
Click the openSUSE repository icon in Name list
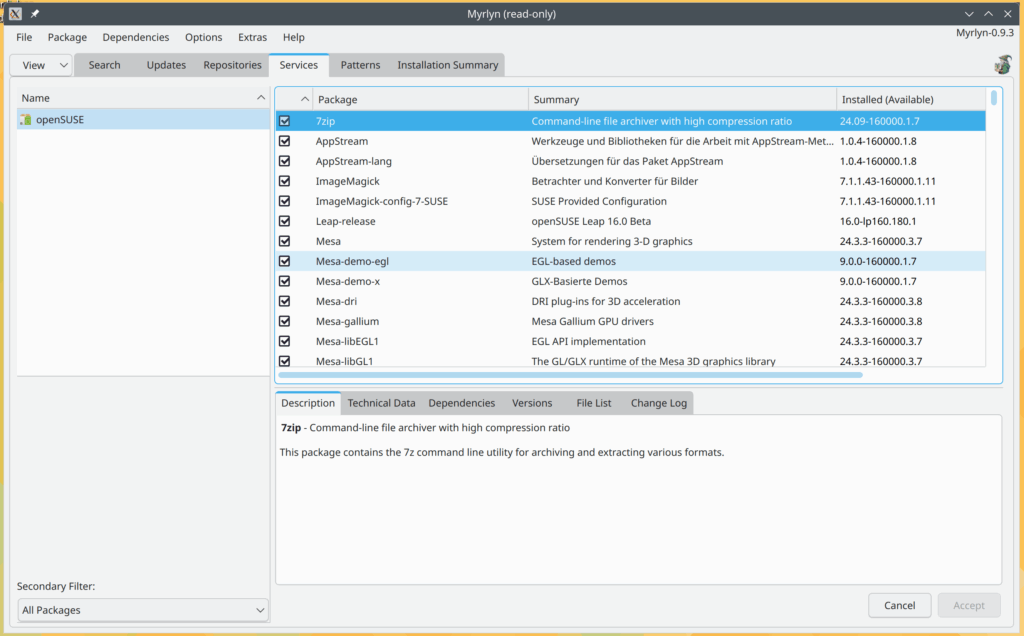coord(25,119)
